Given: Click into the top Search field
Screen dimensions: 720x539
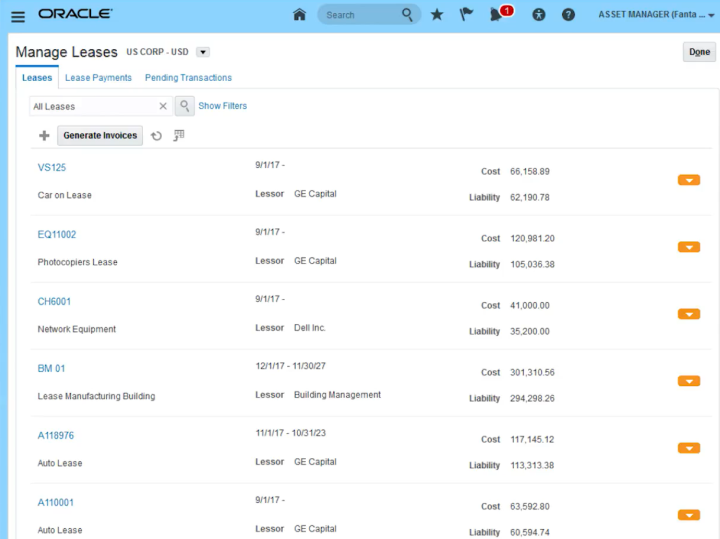Looking at the screenshot, I should (x=360, y=15).
